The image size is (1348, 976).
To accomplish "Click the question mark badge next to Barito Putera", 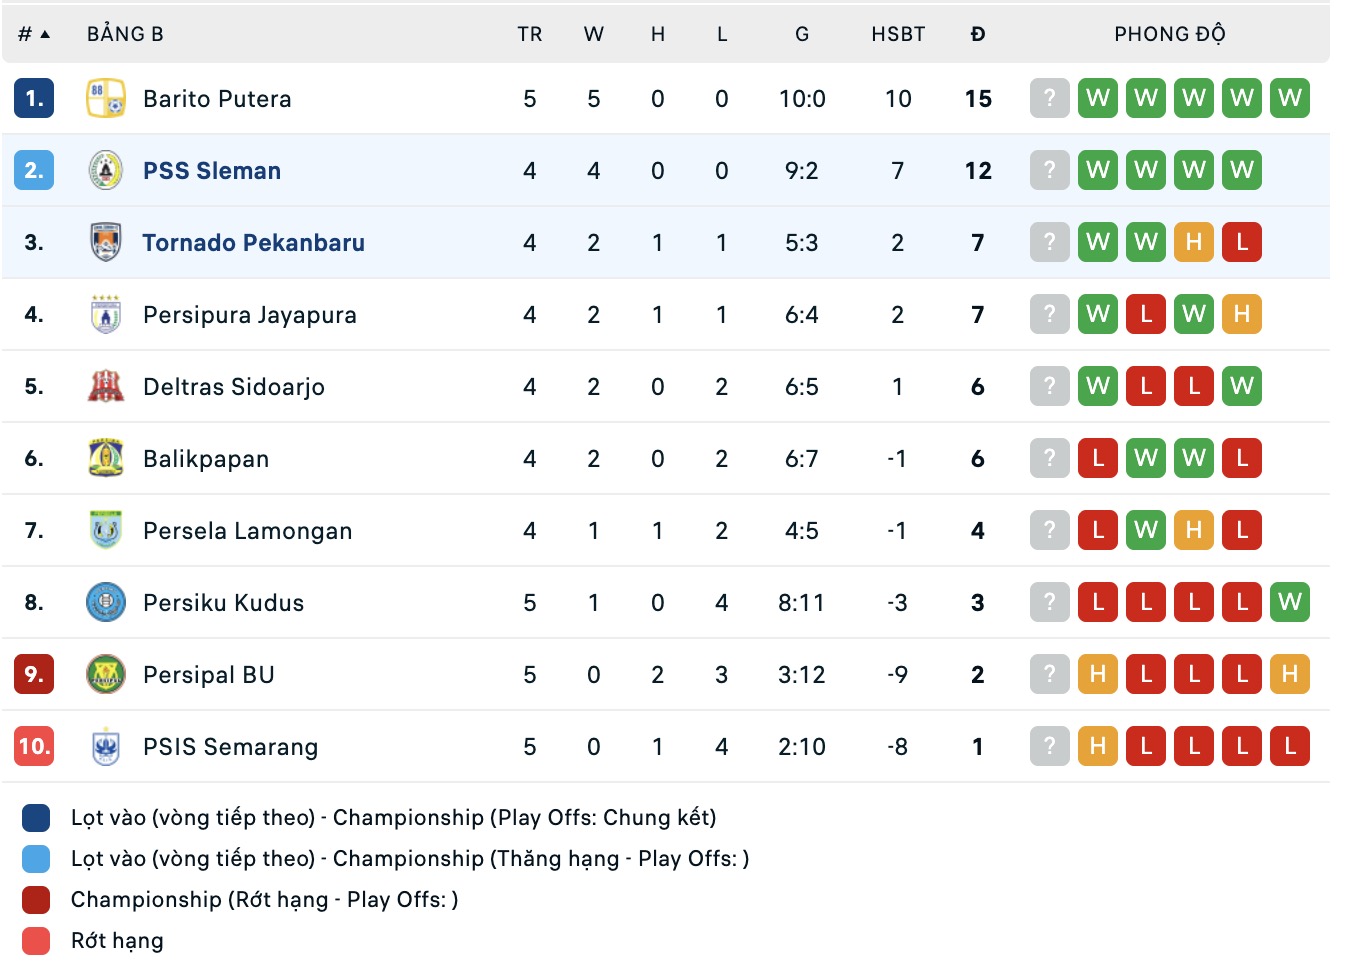I will click(1049, 98).
